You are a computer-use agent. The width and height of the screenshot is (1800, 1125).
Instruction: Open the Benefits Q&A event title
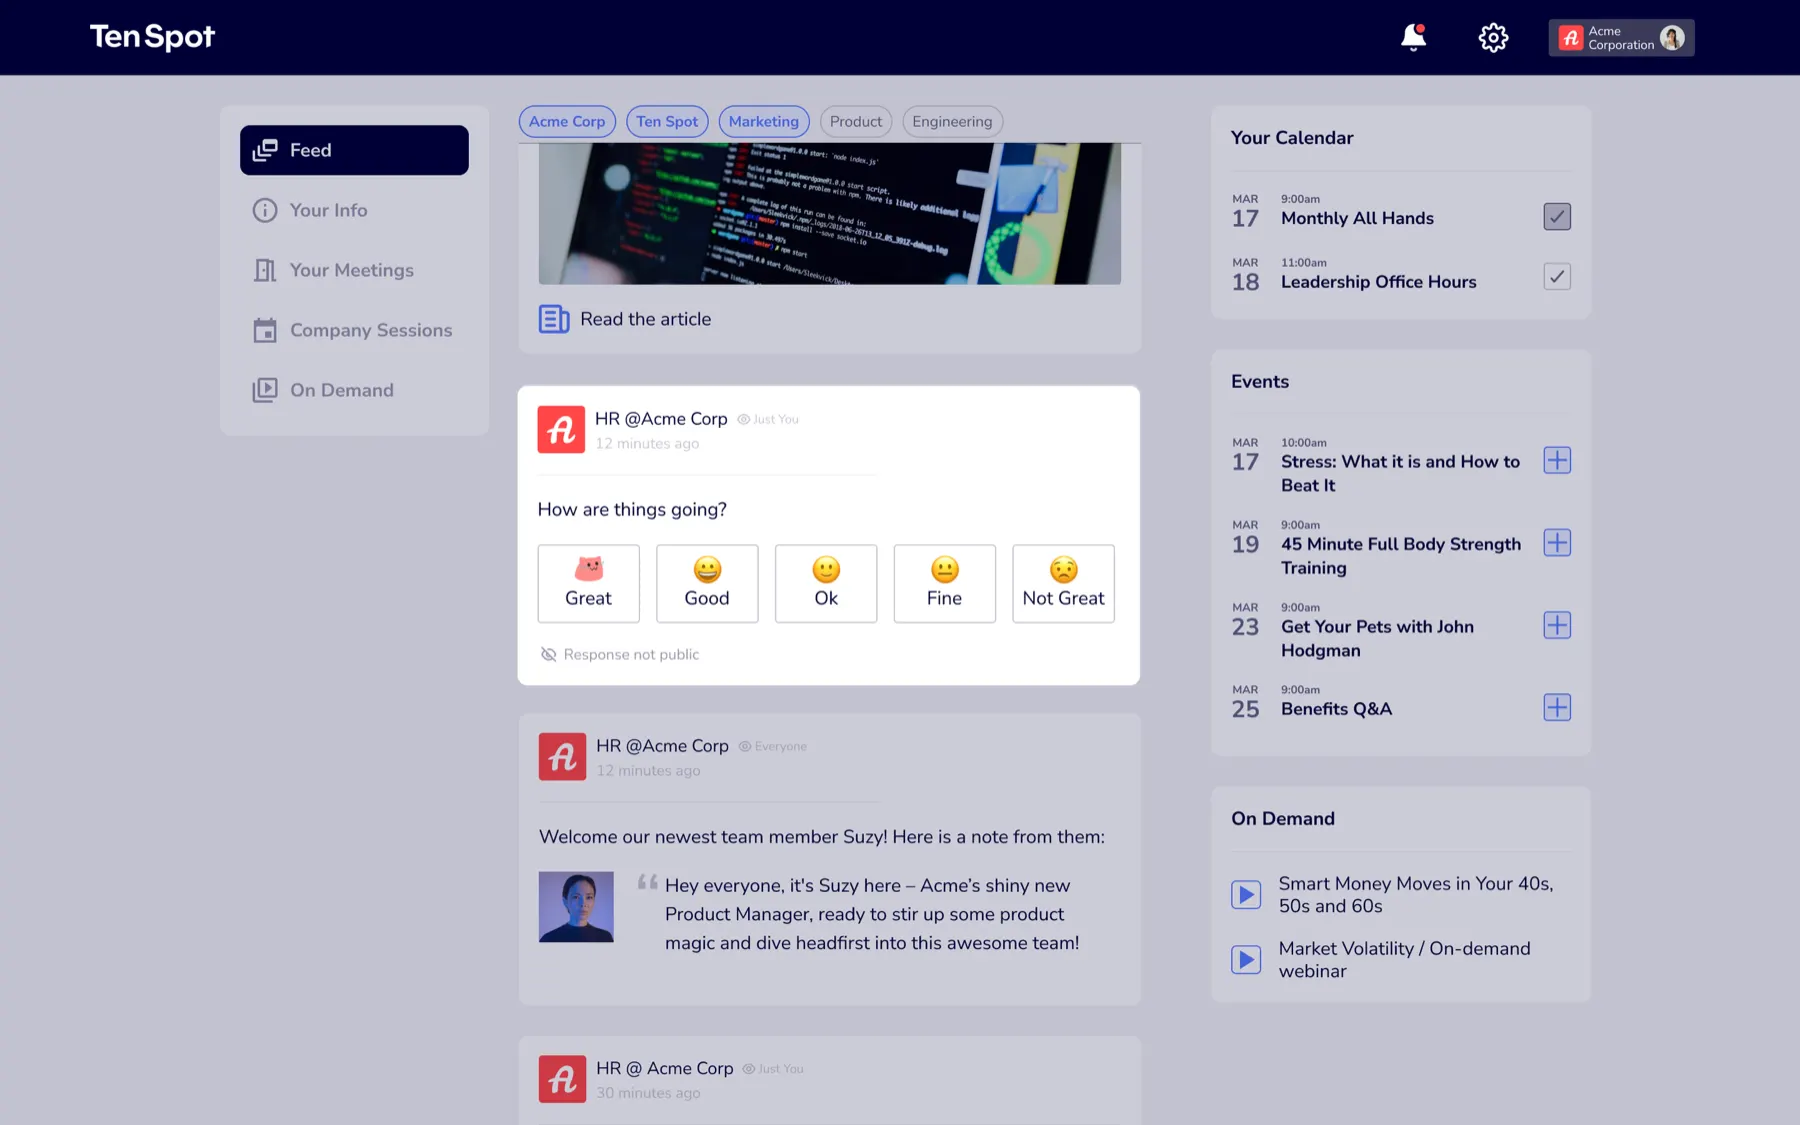coord(1336,709)
